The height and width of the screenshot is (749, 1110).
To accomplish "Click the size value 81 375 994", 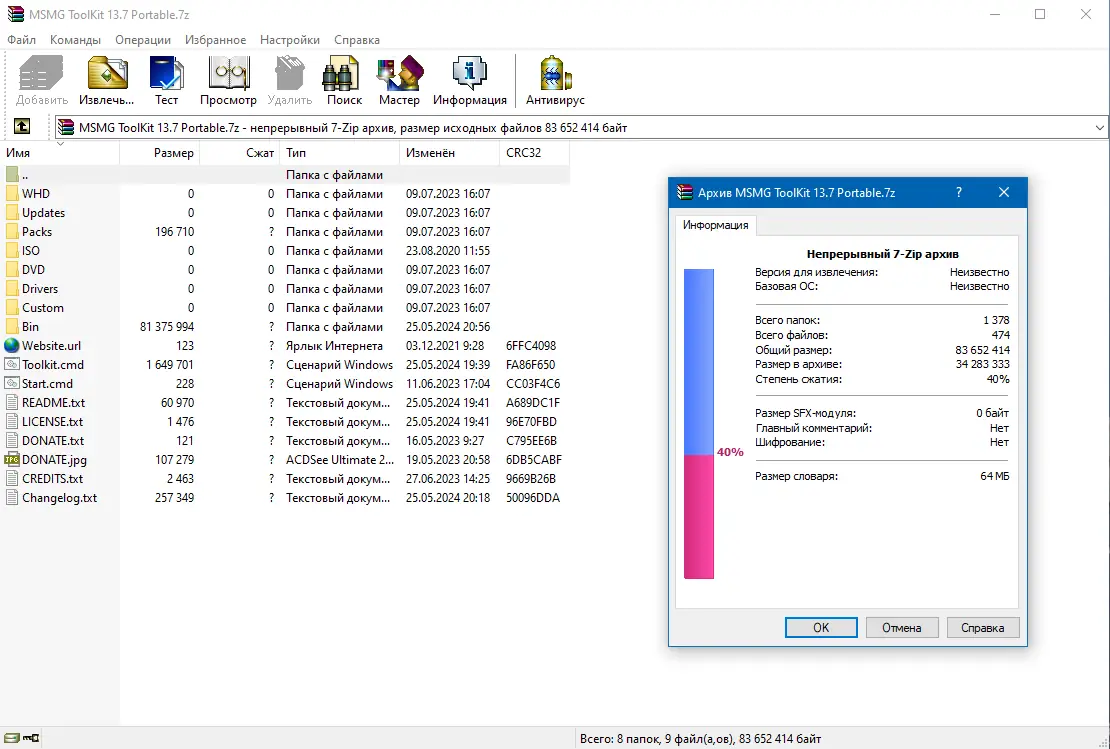I will point(167,326).
